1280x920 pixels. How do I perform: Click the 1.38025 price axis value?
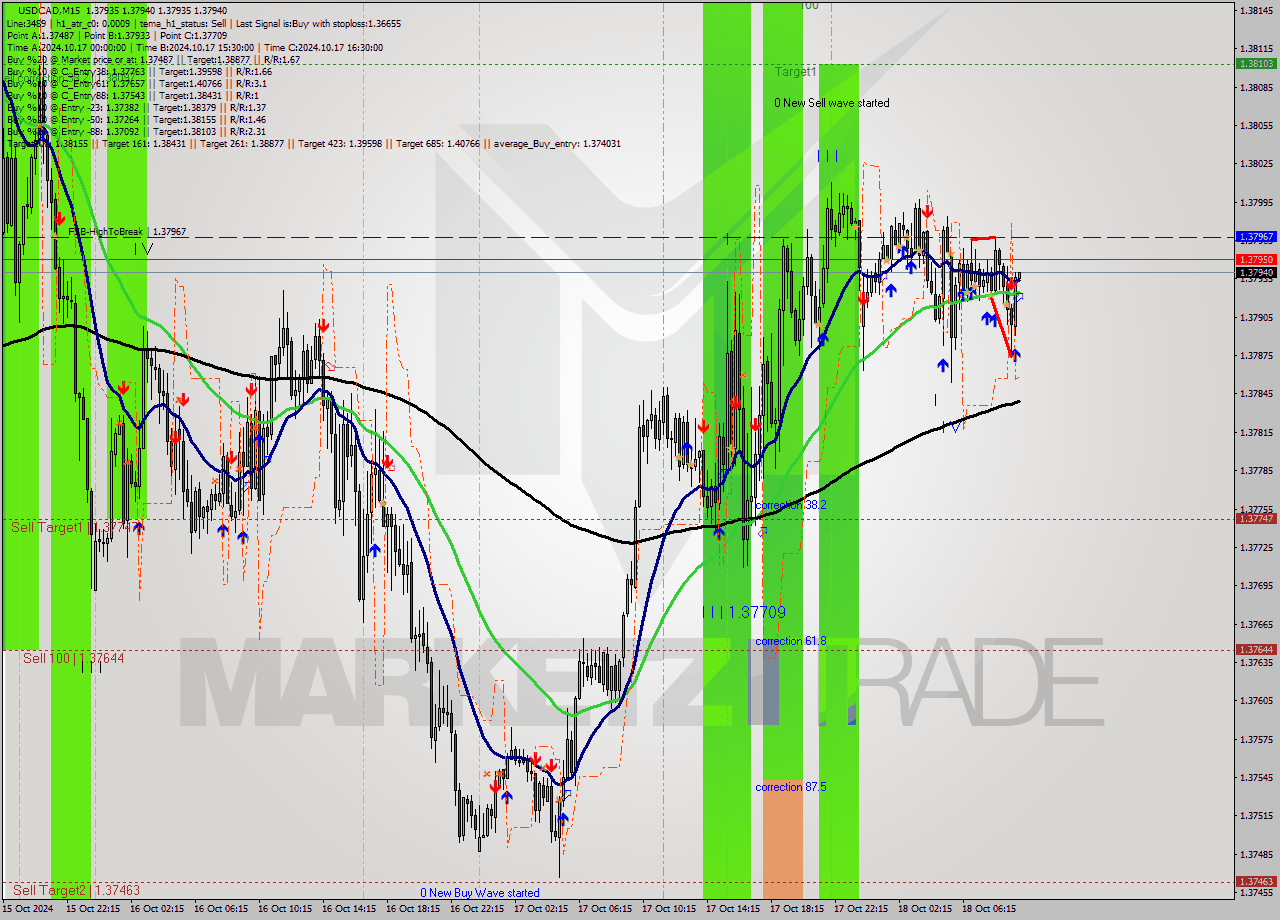[1256, 163]
